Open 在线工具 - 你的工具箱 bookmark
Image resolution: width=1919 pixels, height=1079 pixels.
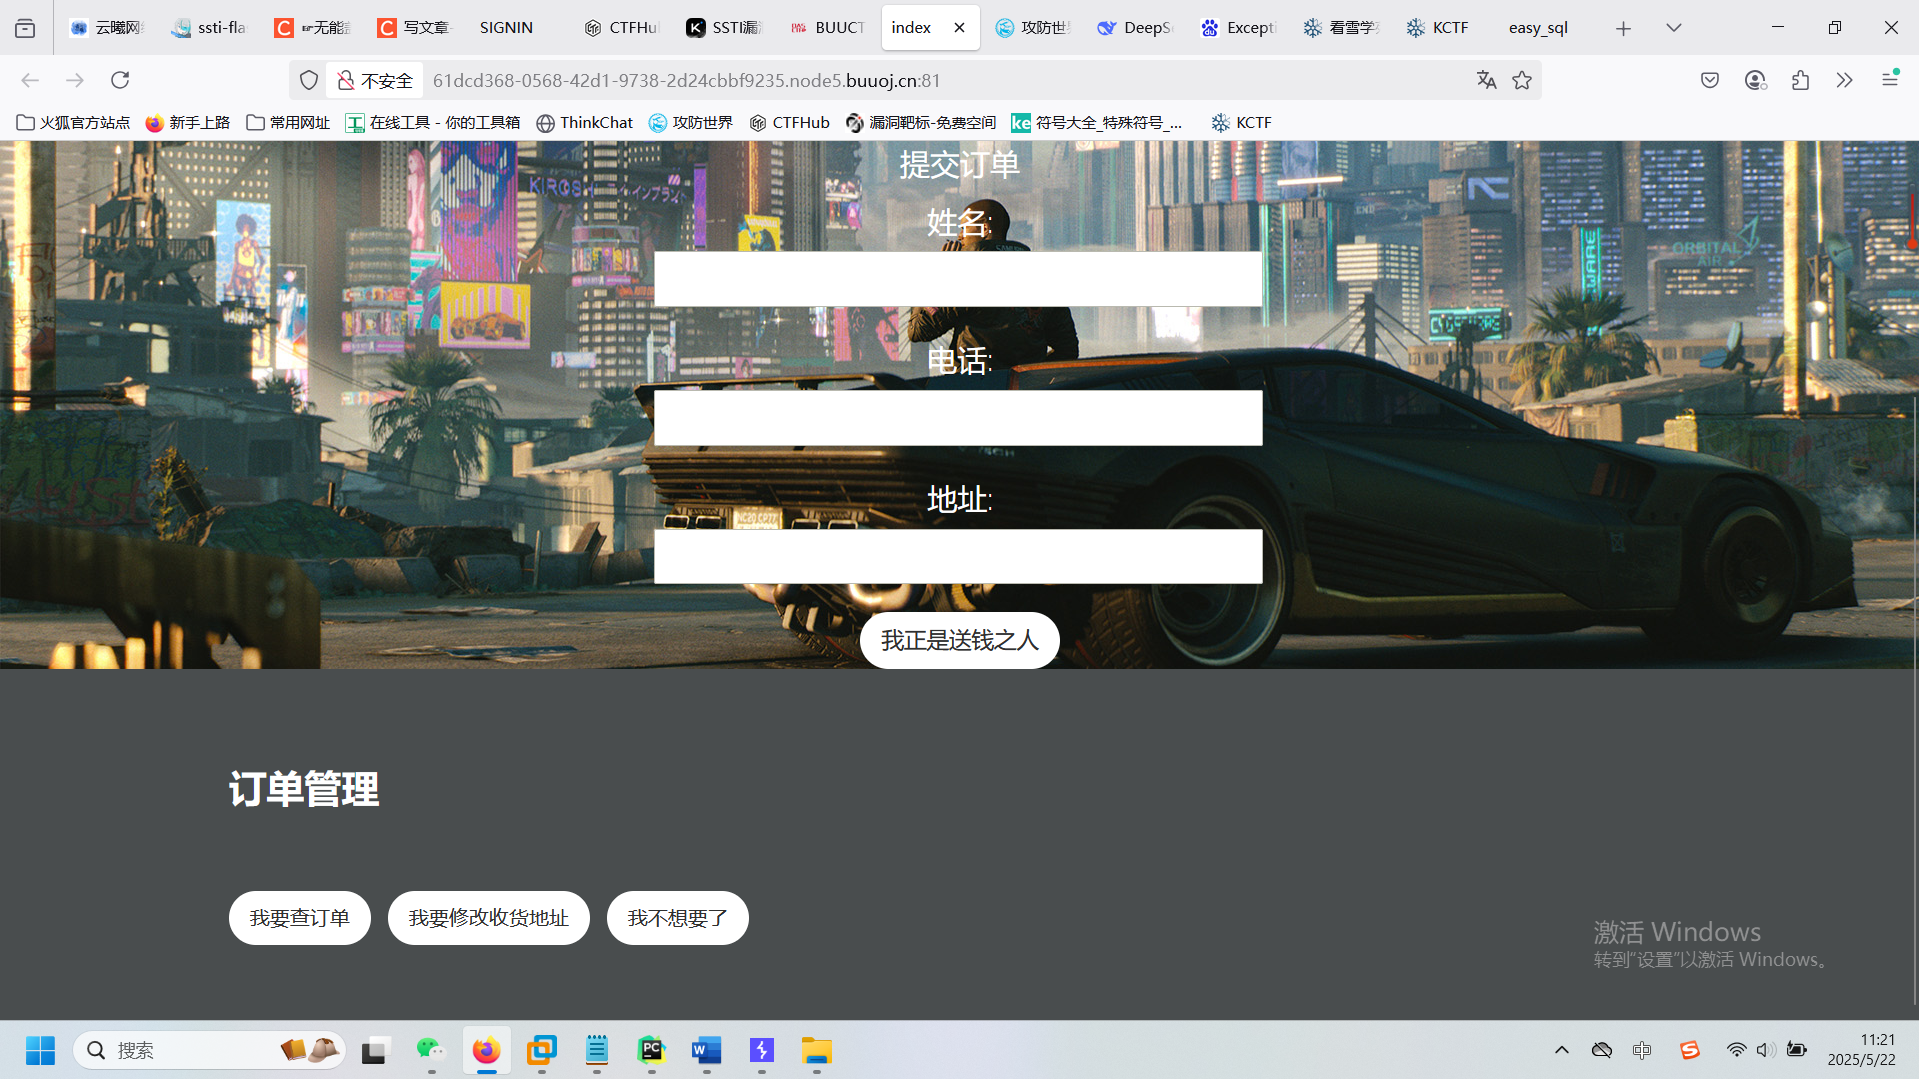[433, 123]
